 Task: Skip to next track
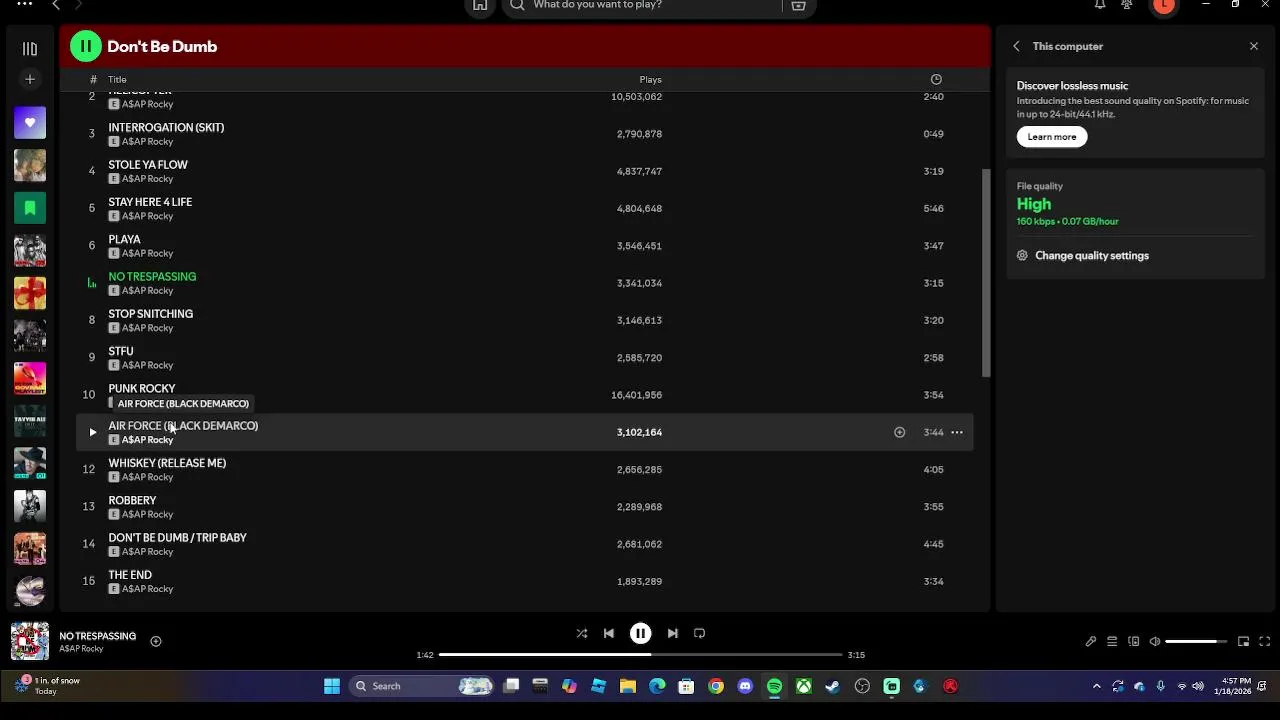tap(672, 633)
